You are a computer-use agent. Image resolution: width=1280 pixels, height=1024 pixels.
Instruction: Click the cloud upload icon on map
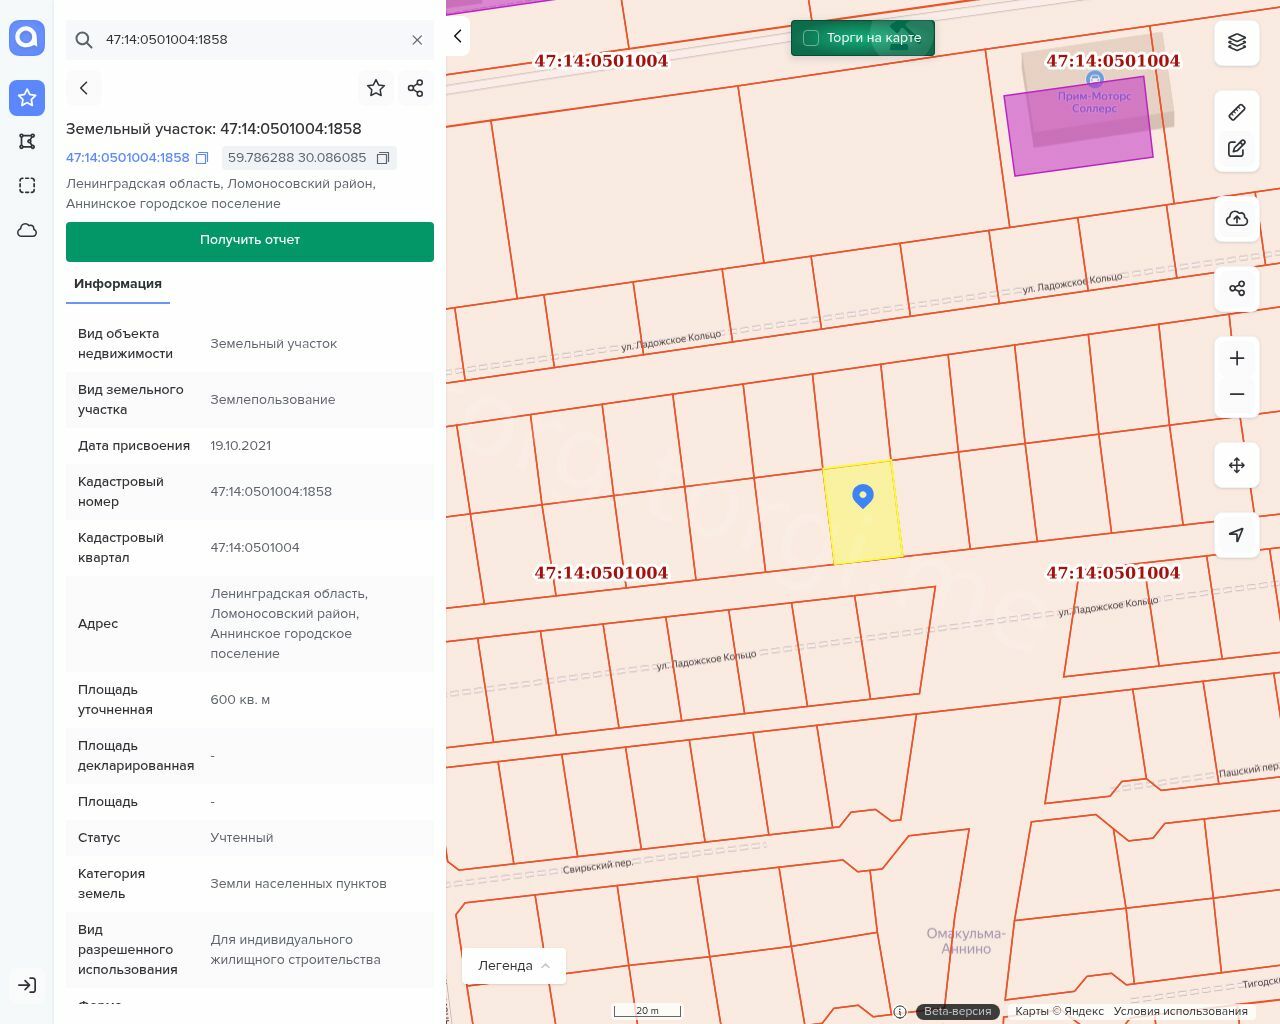point(1237,219)
